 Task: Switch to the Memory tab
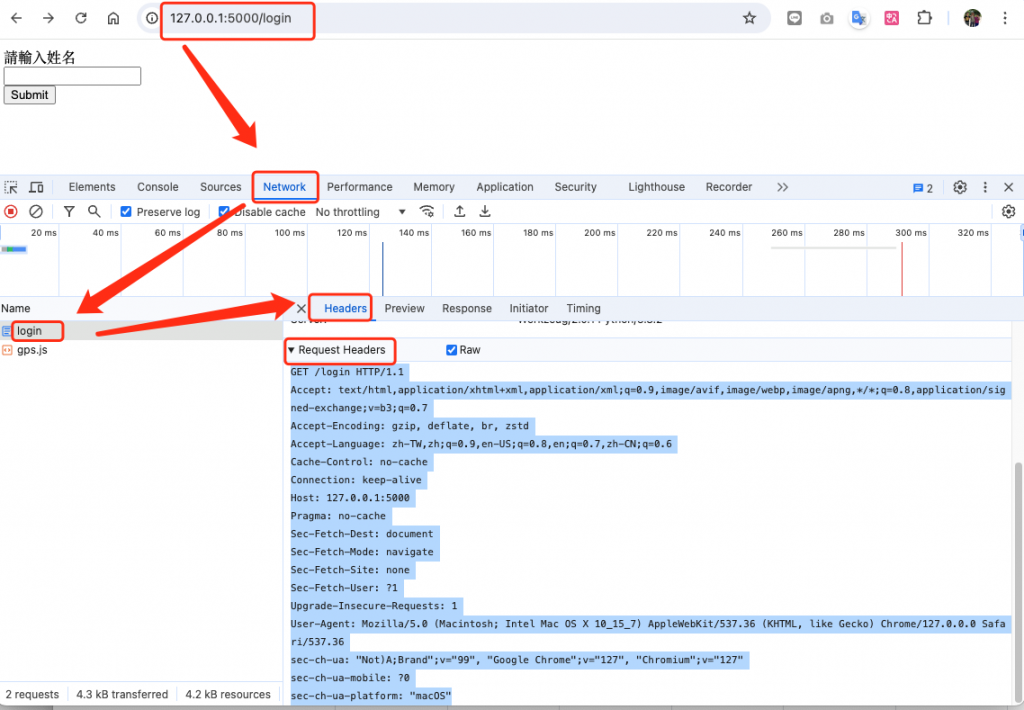point(434,187)
